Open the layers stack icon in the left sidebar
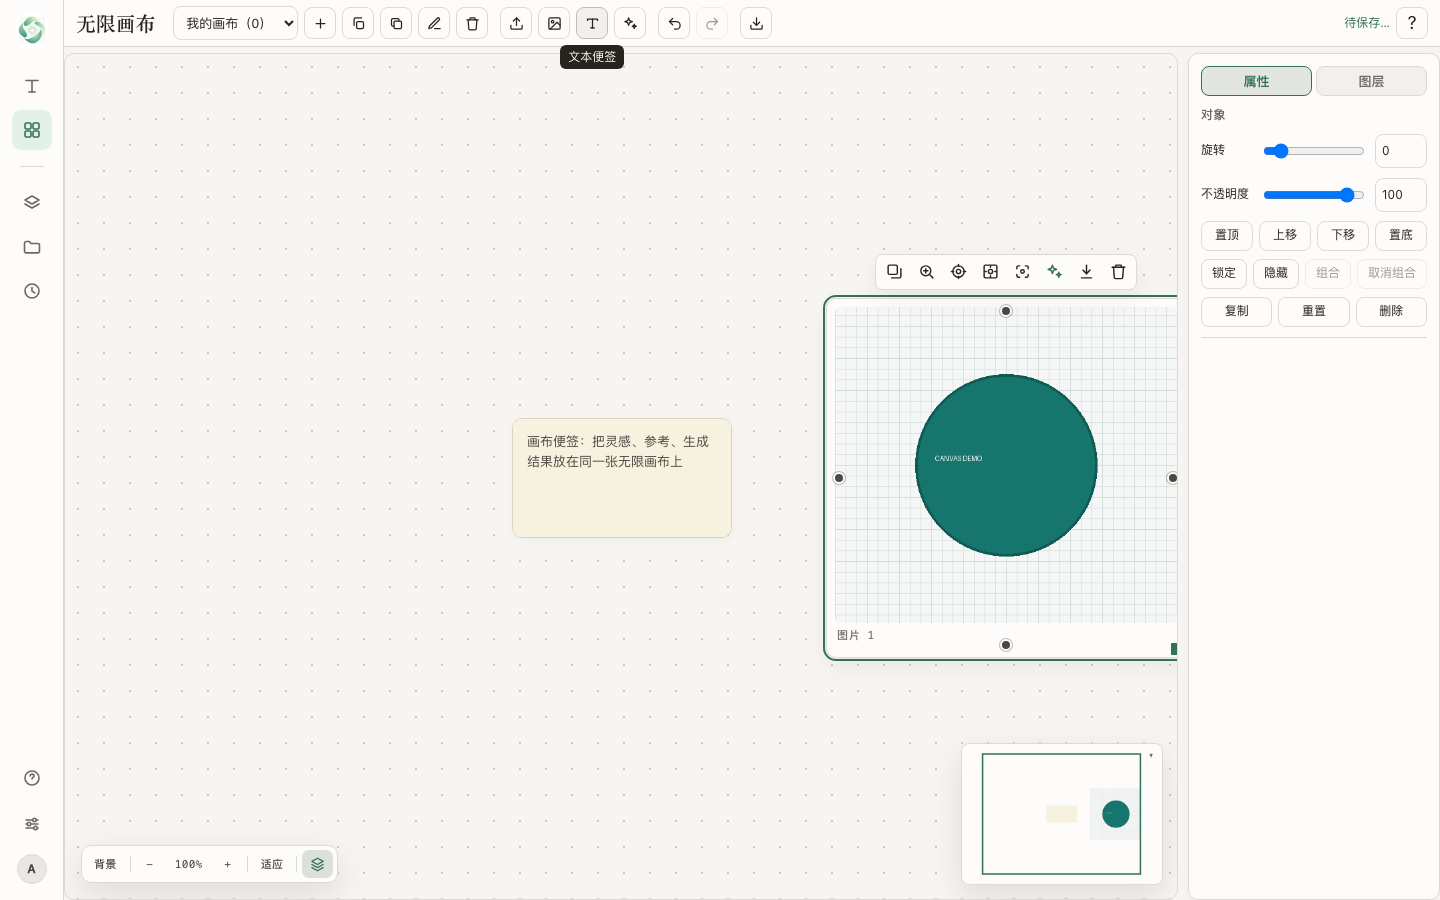 (x=32, y=202)
